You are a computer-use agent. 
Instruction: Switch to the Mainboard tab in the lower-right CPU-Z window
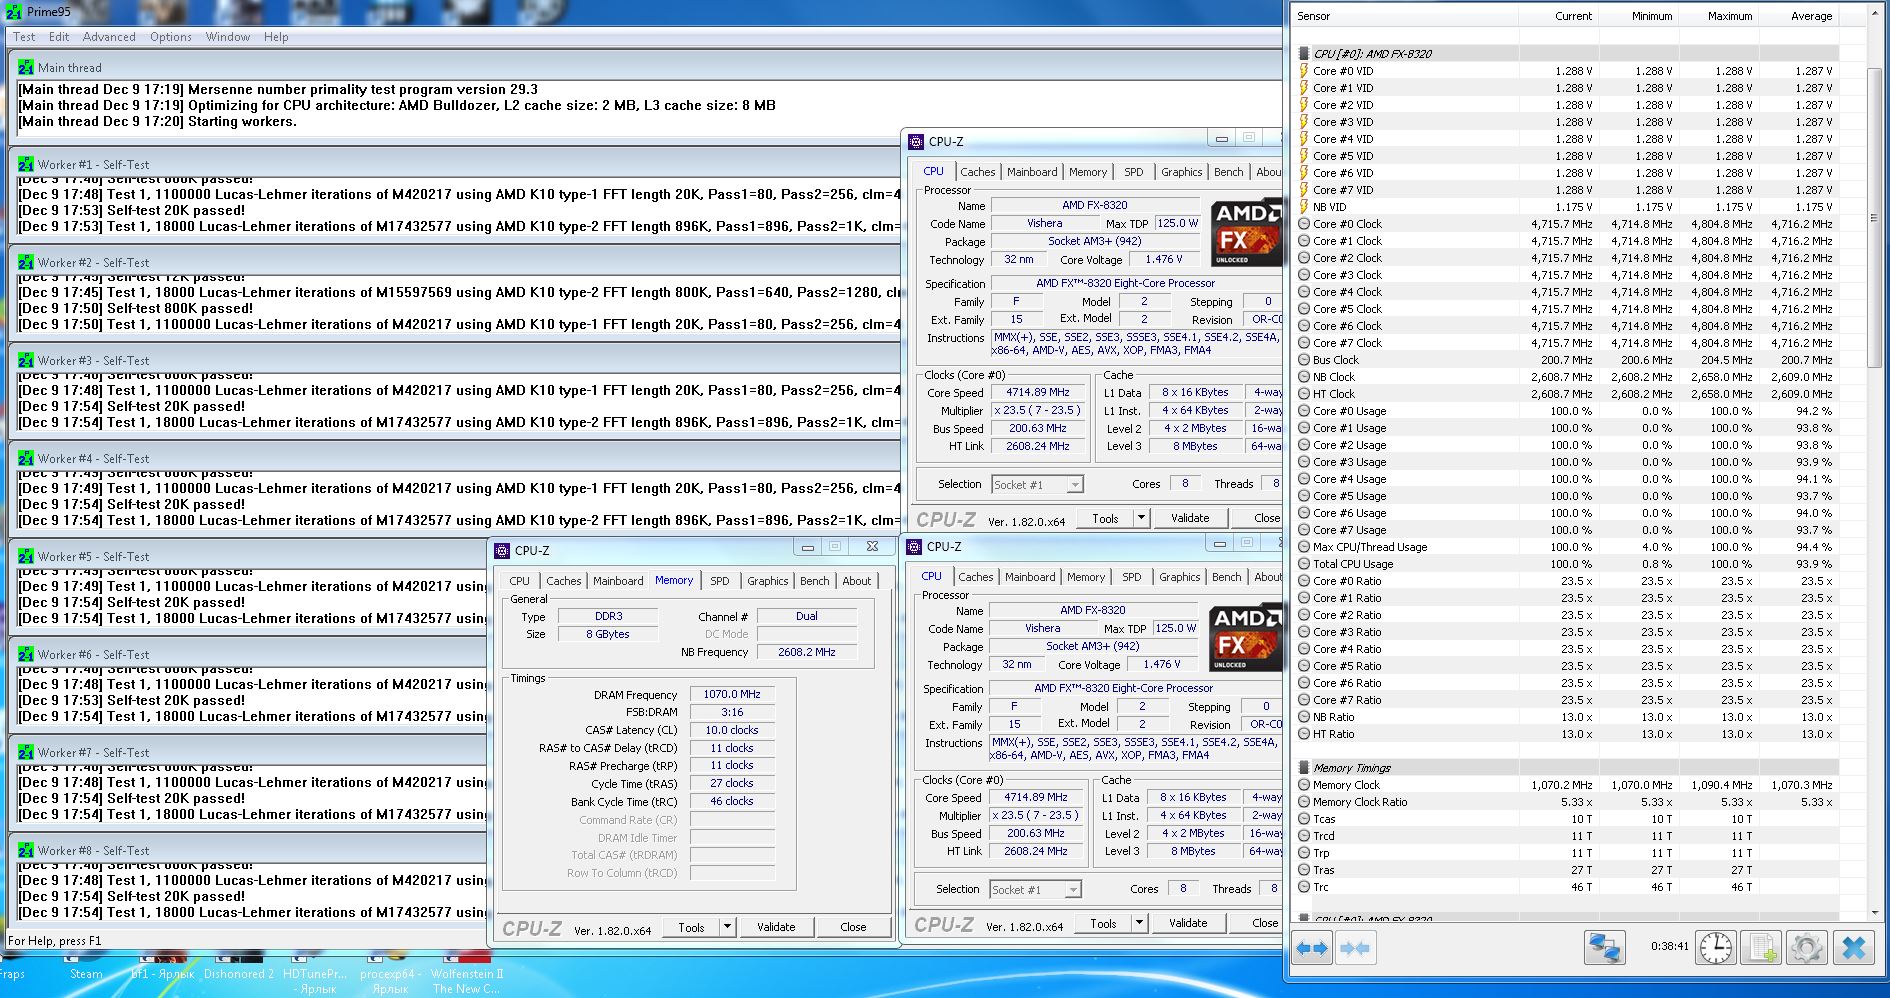[1030, 577]
